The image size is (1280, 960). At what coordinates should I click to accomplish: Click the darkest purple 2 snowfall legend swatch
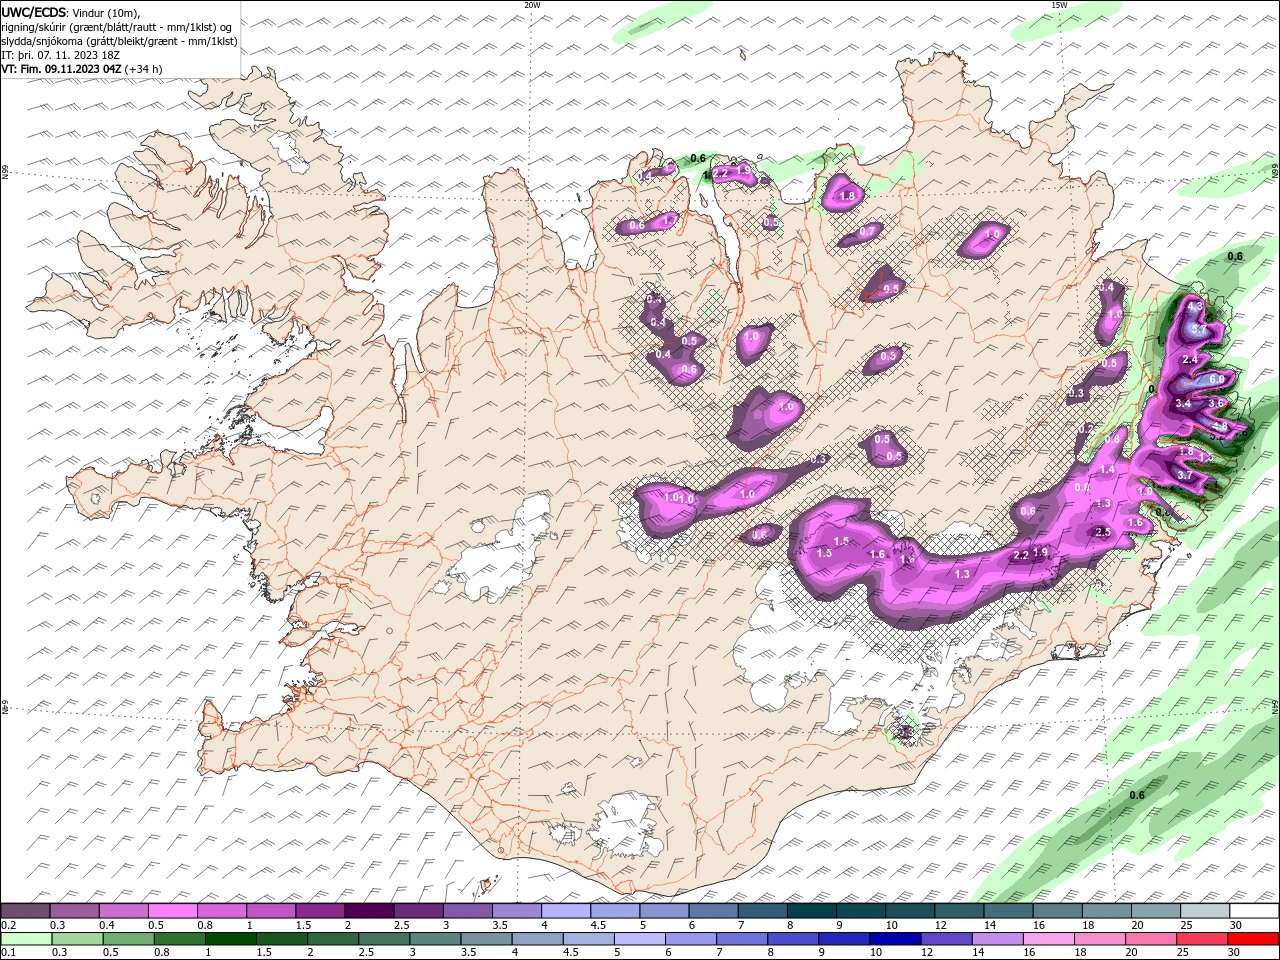point(368,911)
